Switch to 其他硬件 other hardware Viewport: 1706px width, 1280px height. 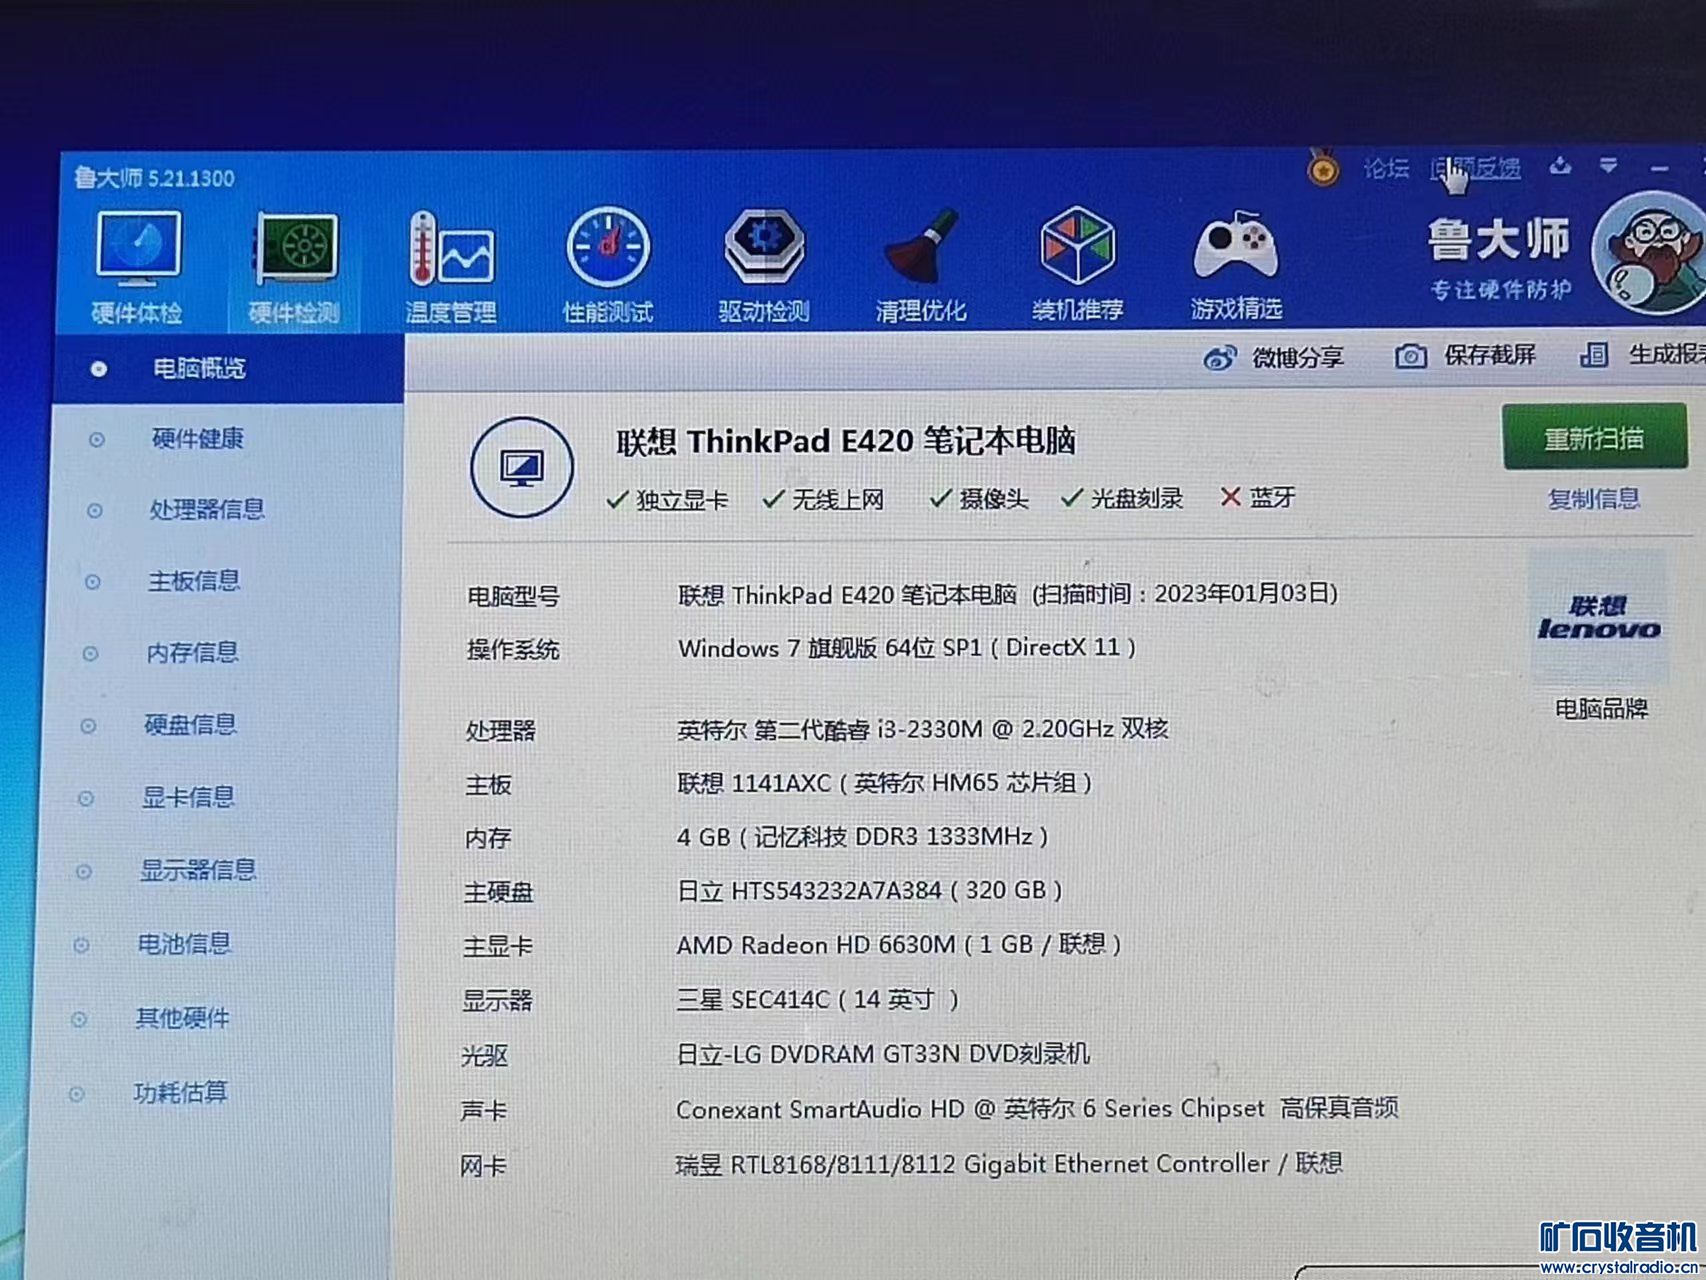(182, 1018)
